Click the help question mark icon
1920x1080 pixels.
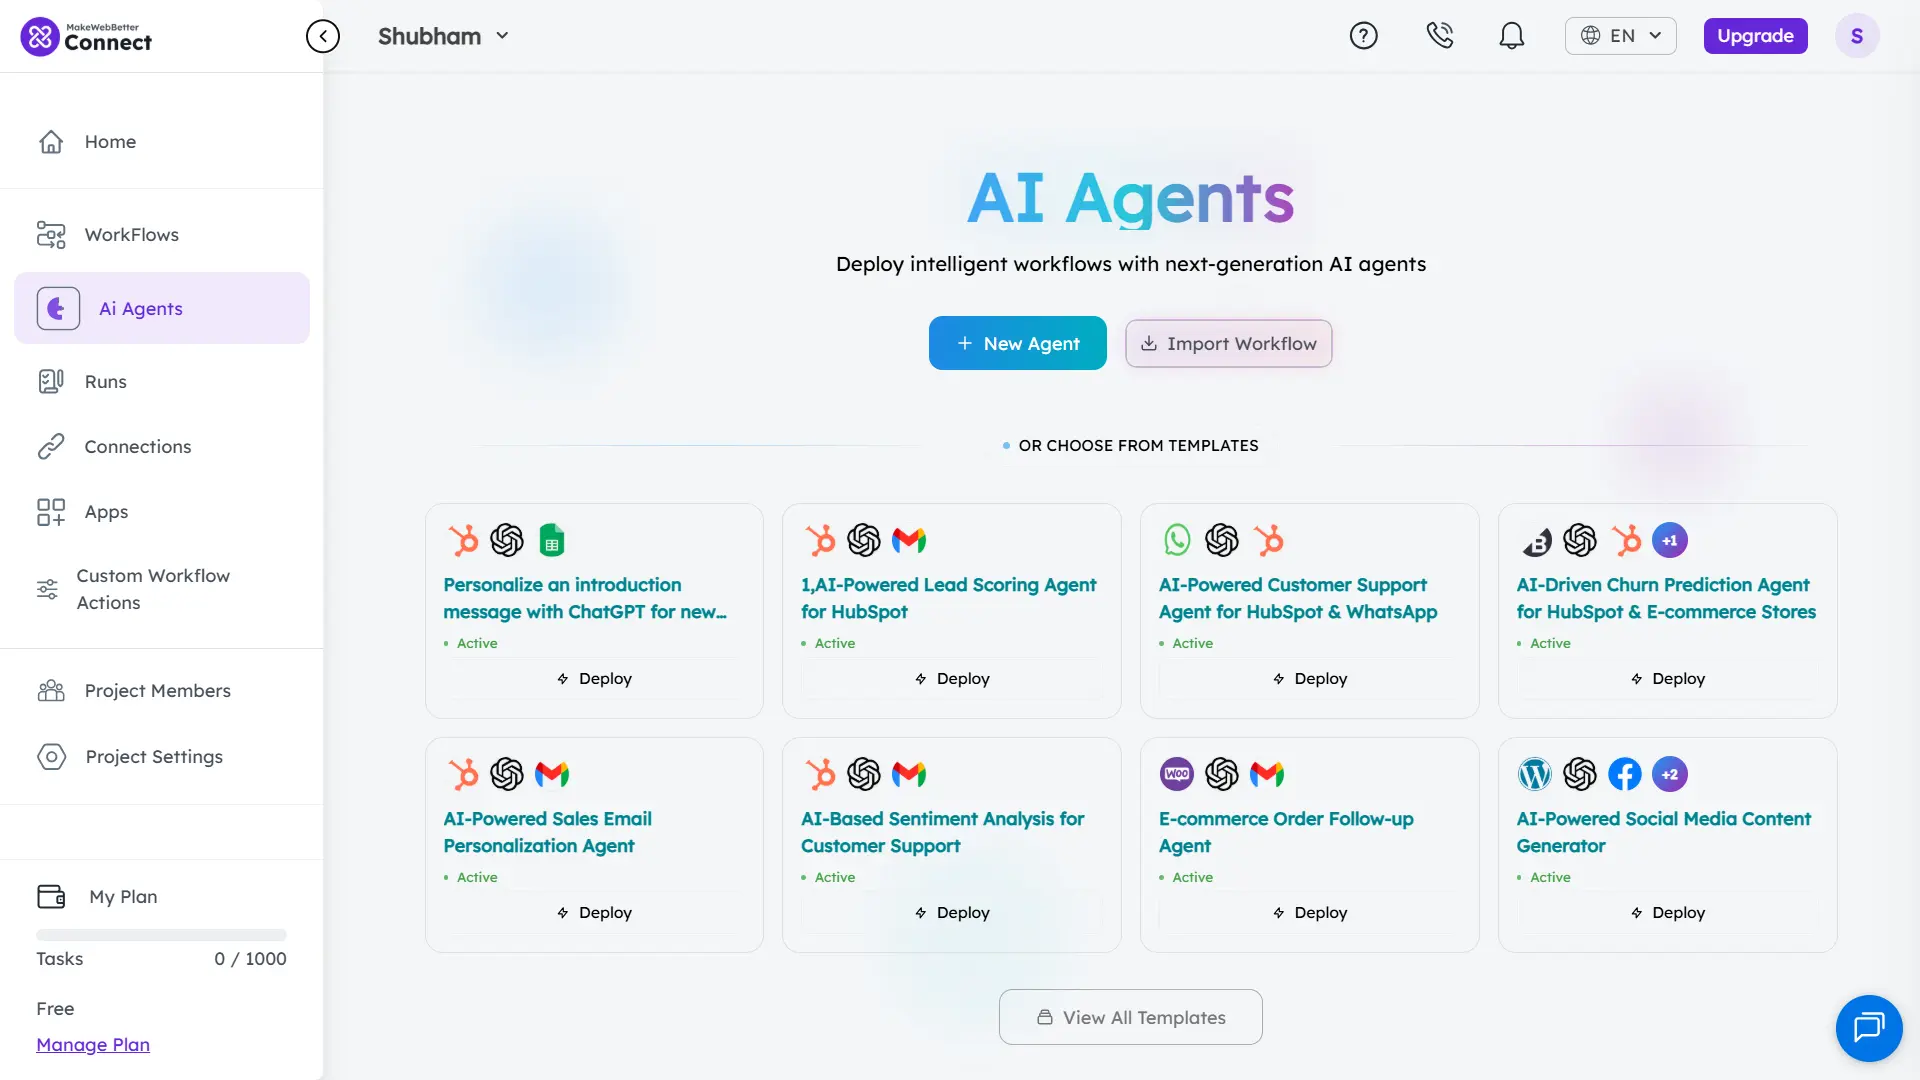[1363, 36]
